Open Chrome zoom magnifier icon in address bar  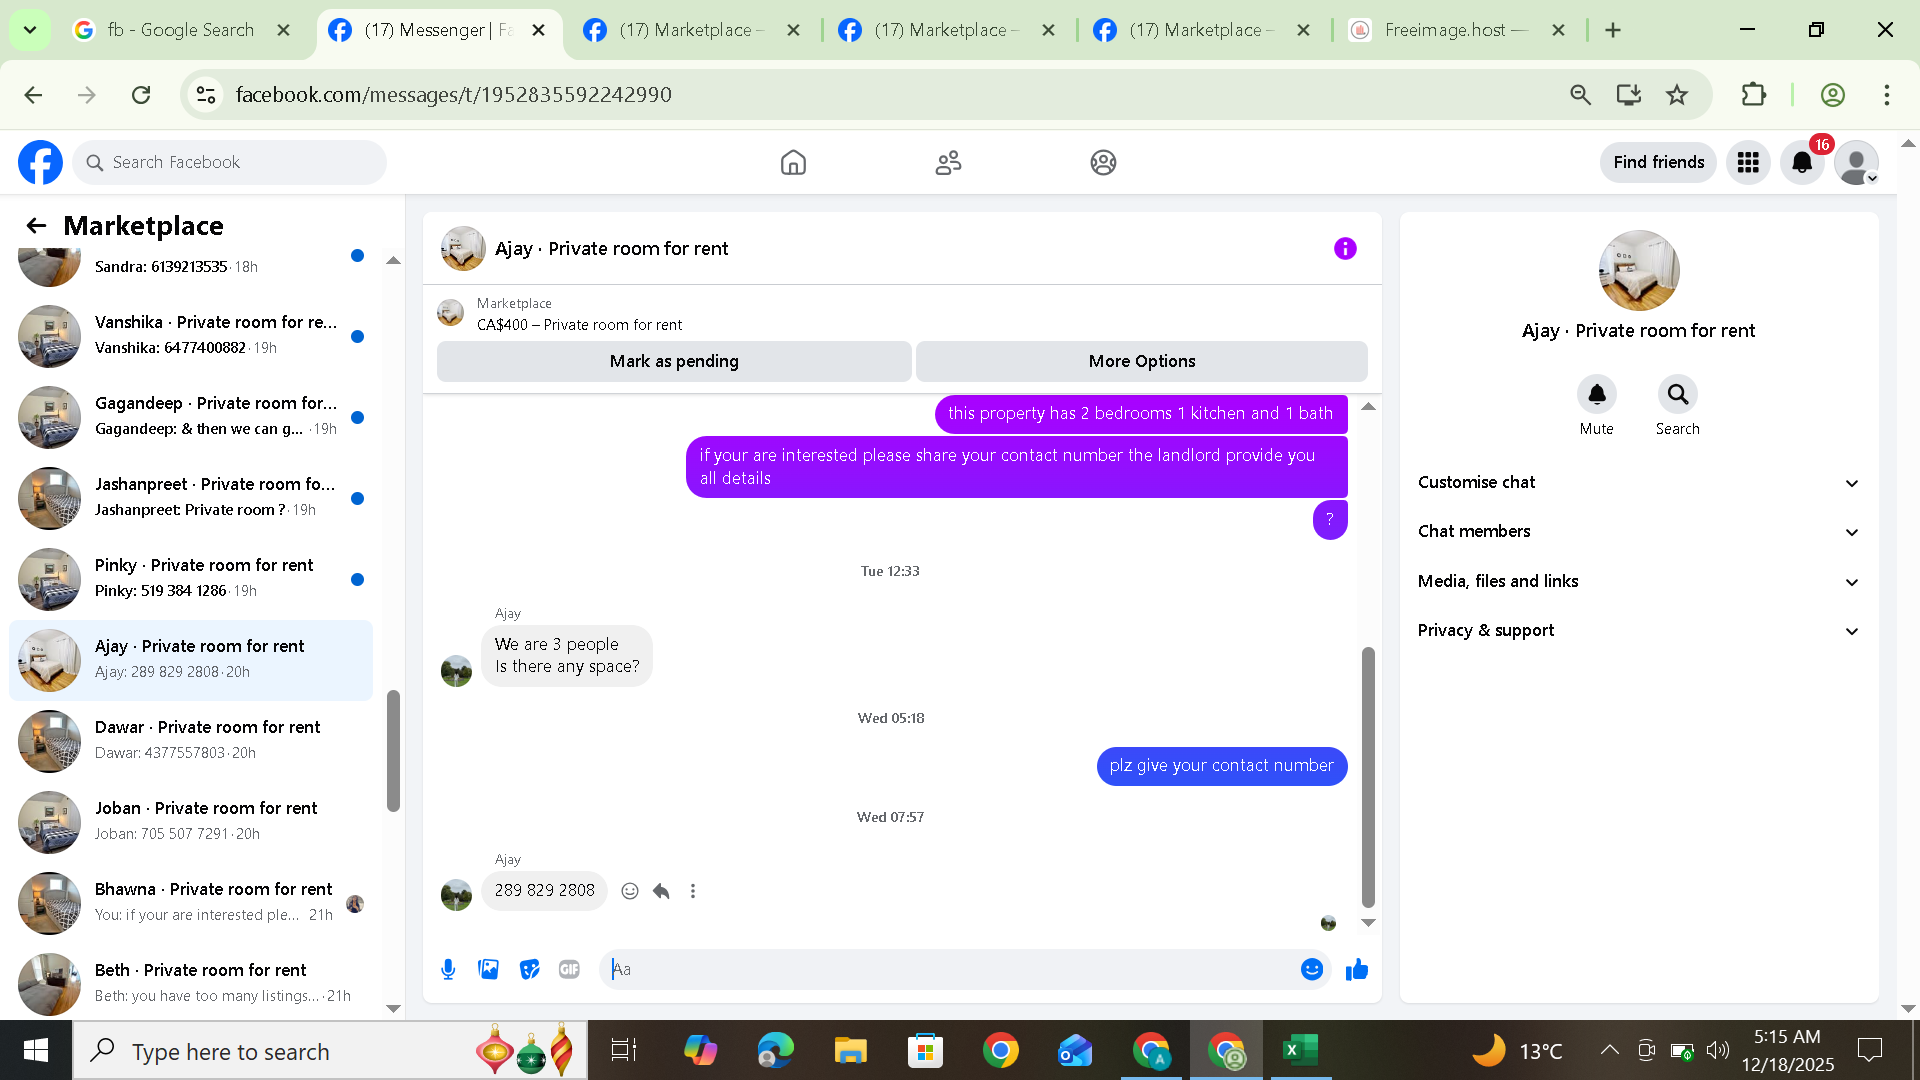1580,95
